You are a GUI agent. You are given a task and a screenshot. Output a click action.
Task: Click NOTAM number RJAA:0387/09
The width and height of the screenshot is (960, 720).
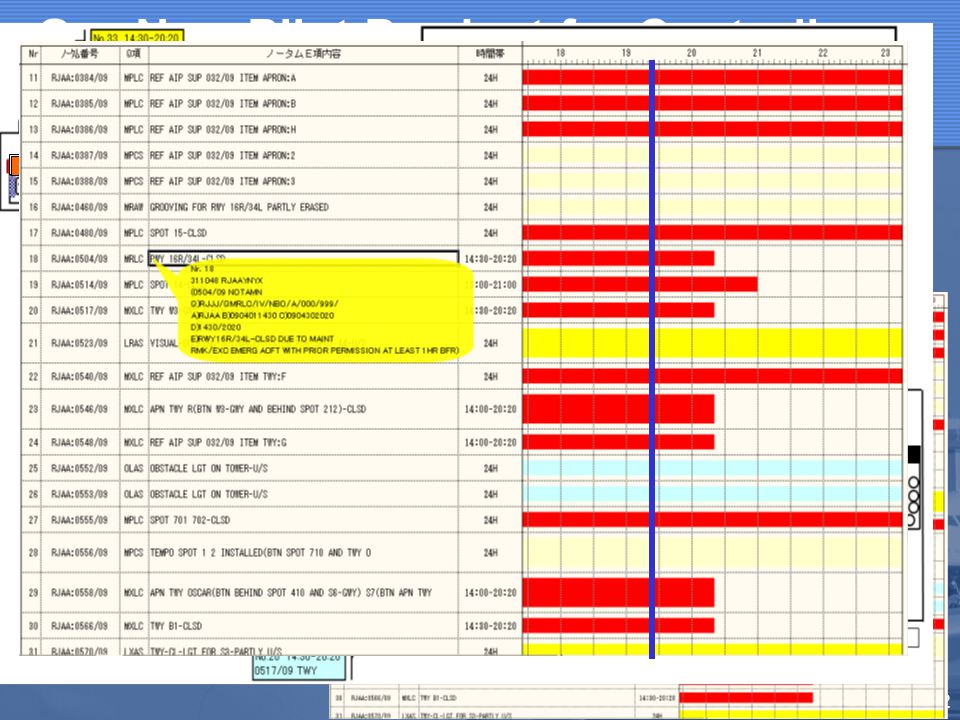(80, 156)
